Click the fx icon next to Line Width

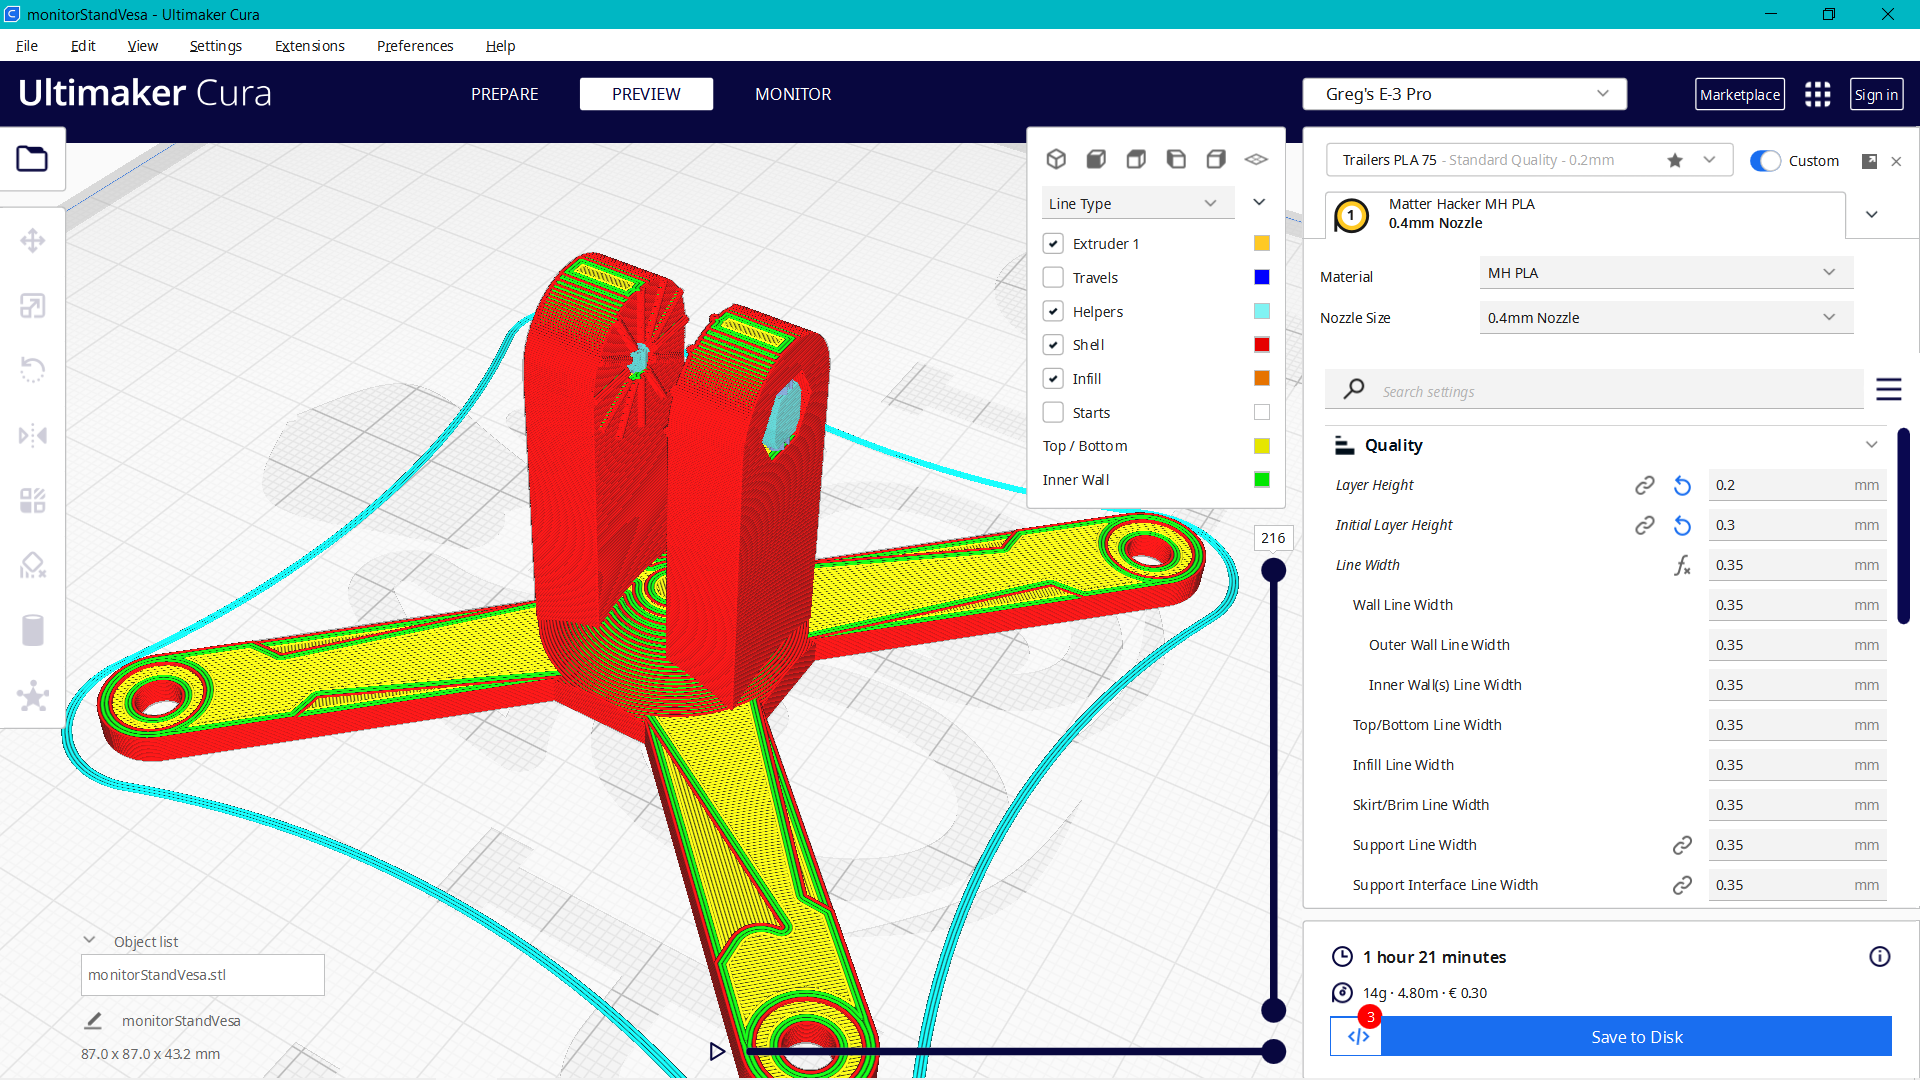1682,565
